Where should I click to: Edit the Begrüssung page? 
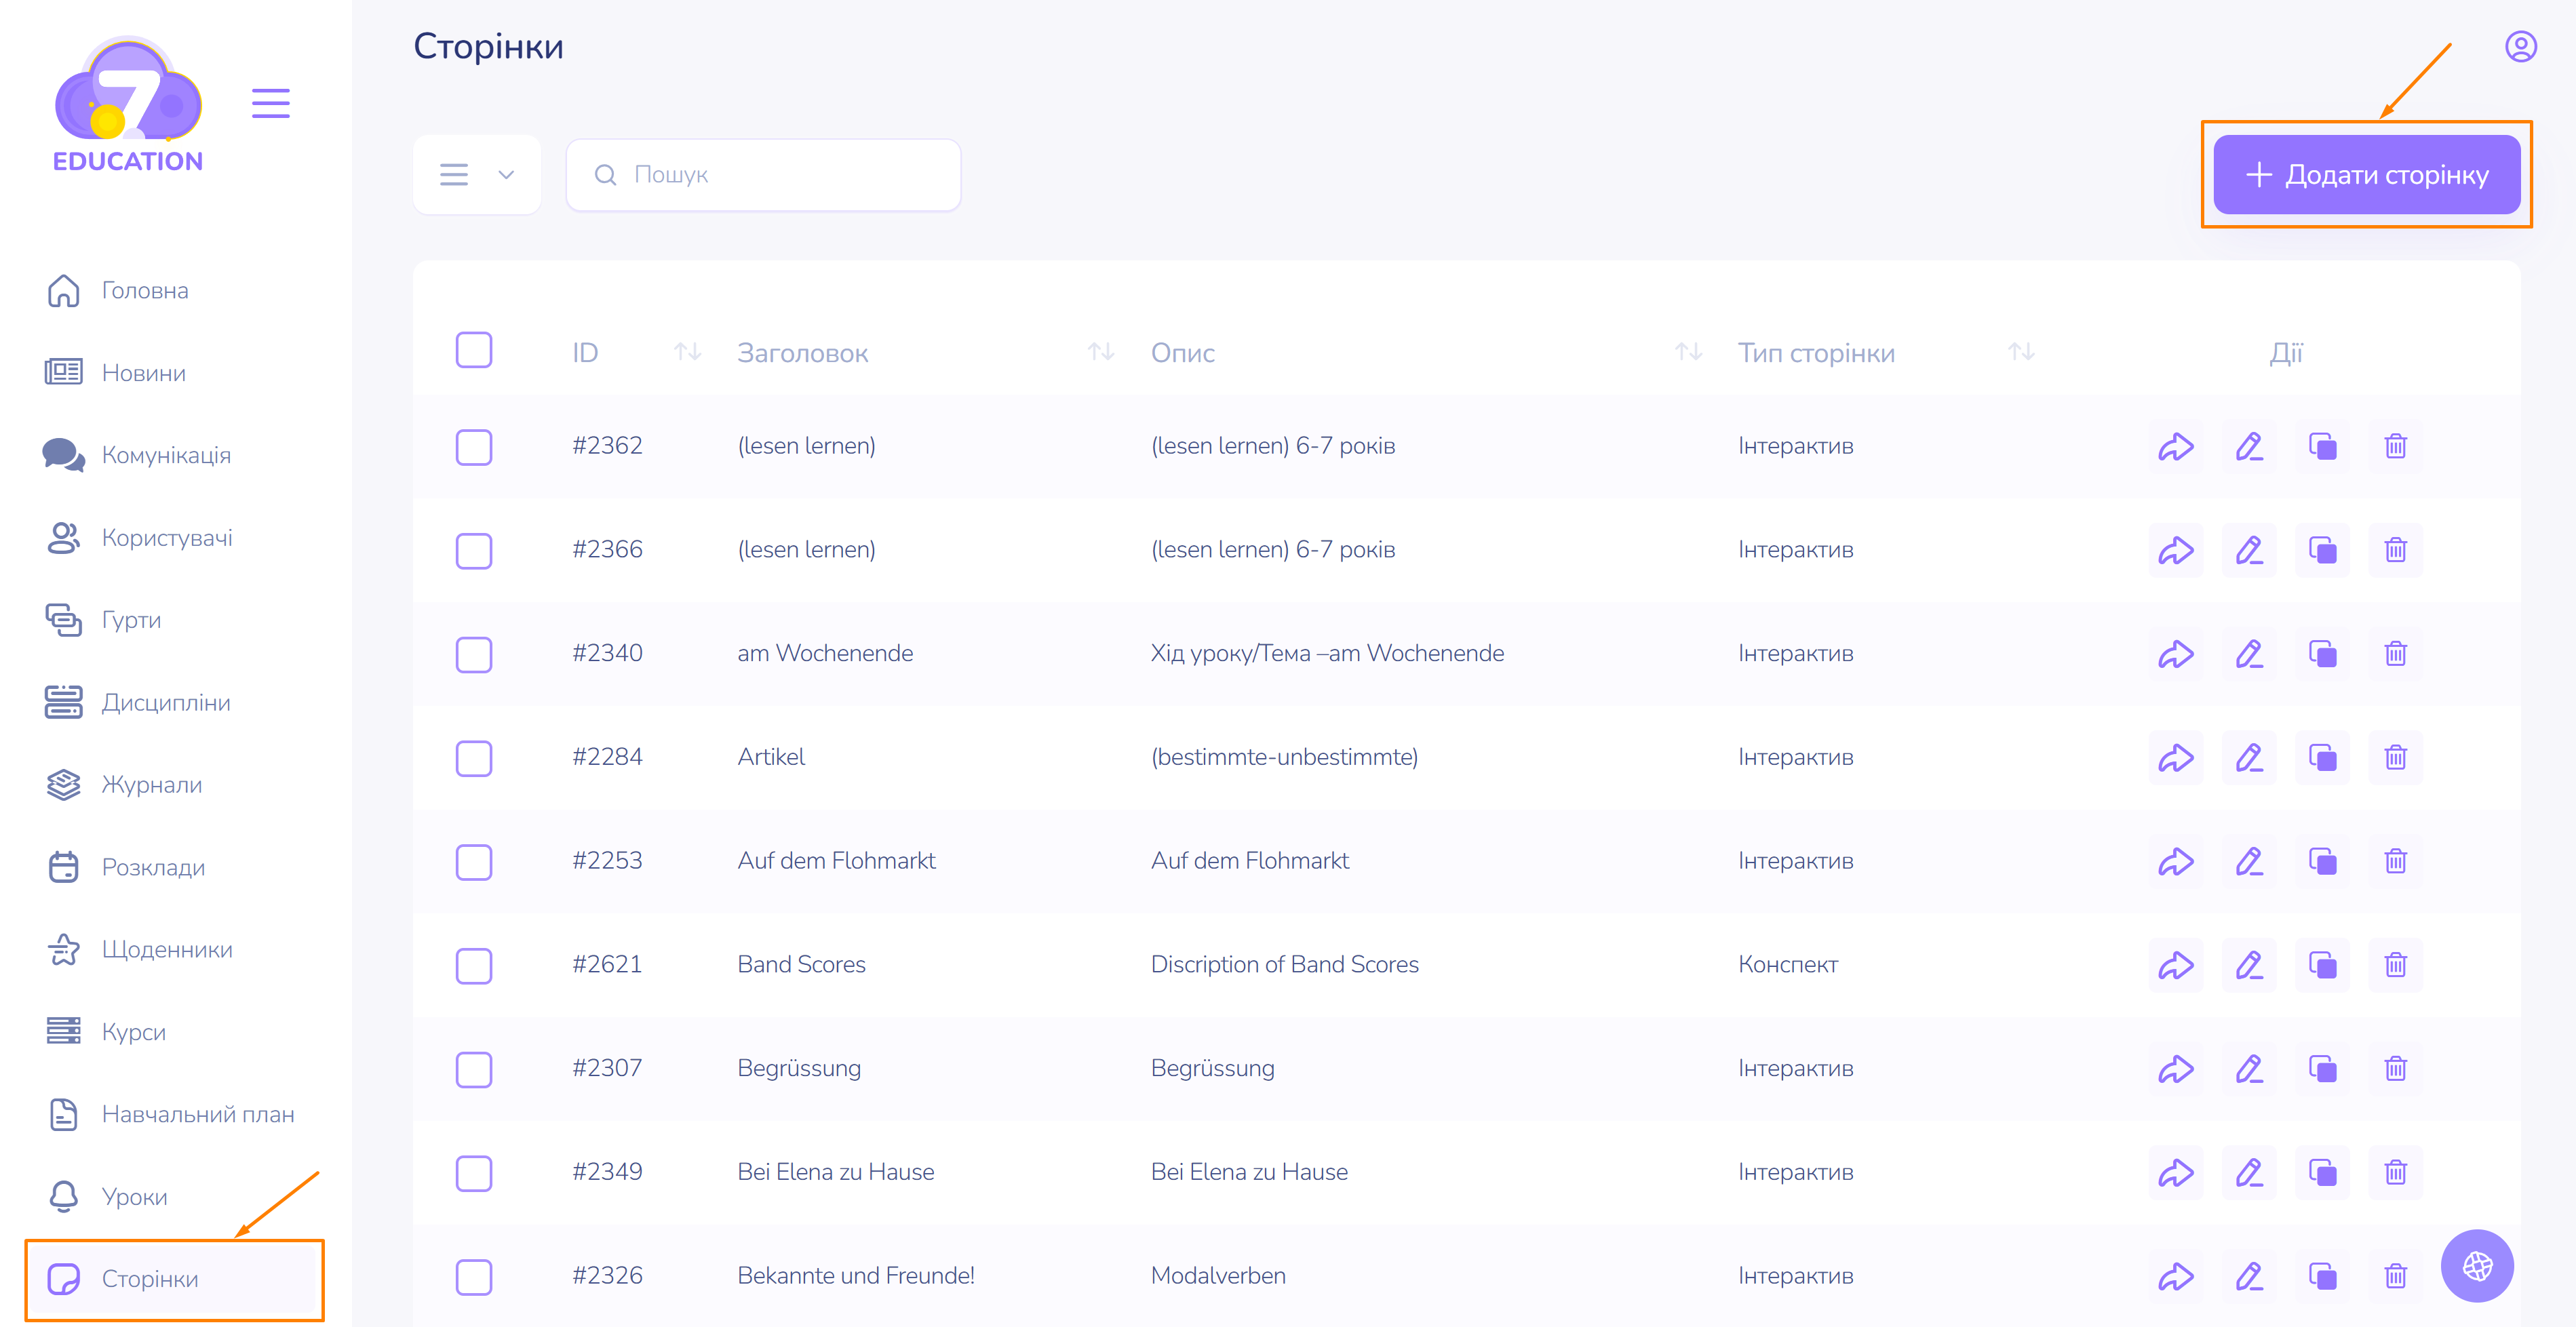point(2249,1069)
